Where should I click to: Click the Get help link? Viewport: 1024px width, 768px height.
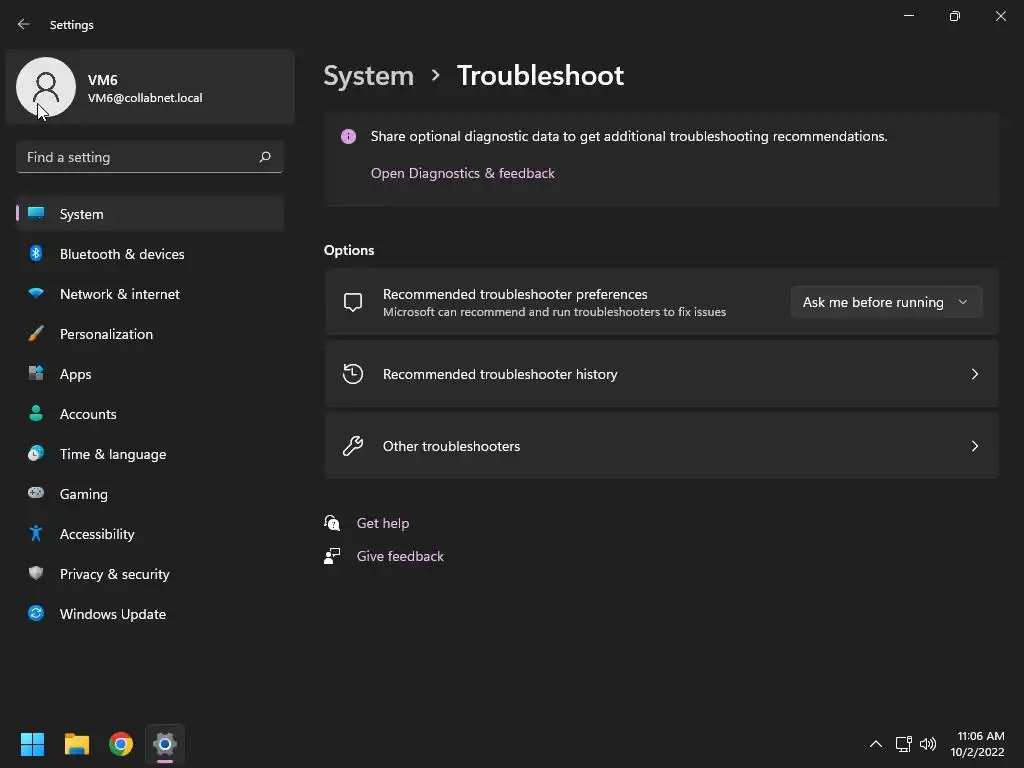tap(383, 523)
